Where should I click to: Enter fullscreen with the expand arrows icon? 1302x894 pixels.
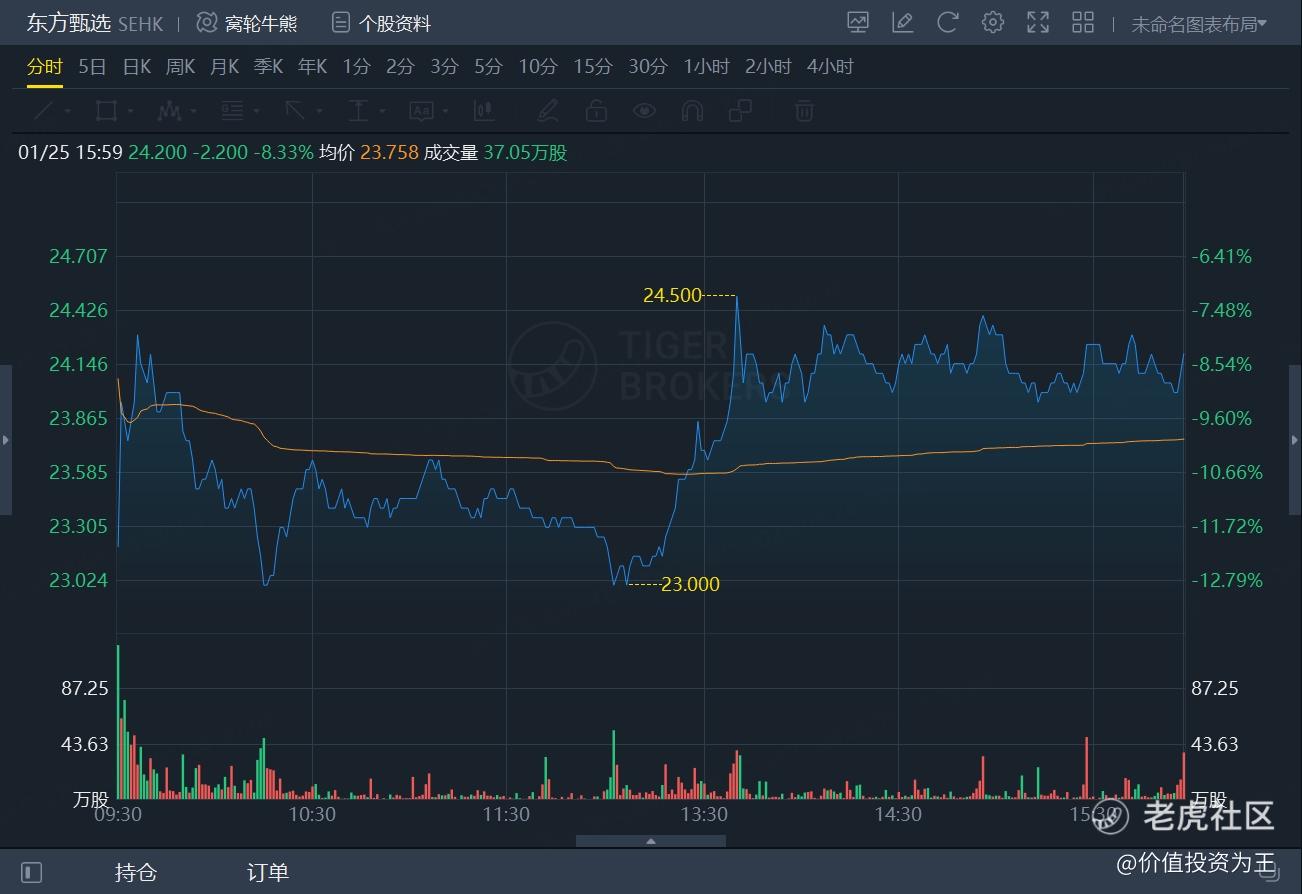pos(1038,22)
